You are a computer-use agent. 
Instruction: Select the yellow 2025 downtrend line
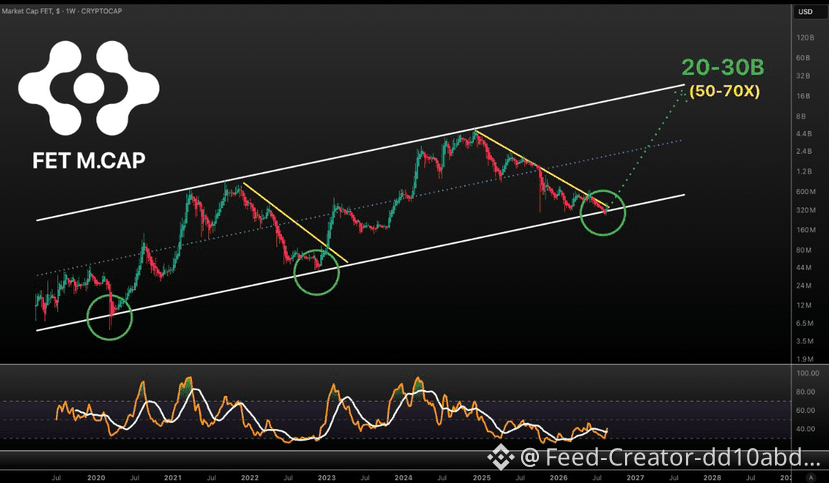point(542,169)
